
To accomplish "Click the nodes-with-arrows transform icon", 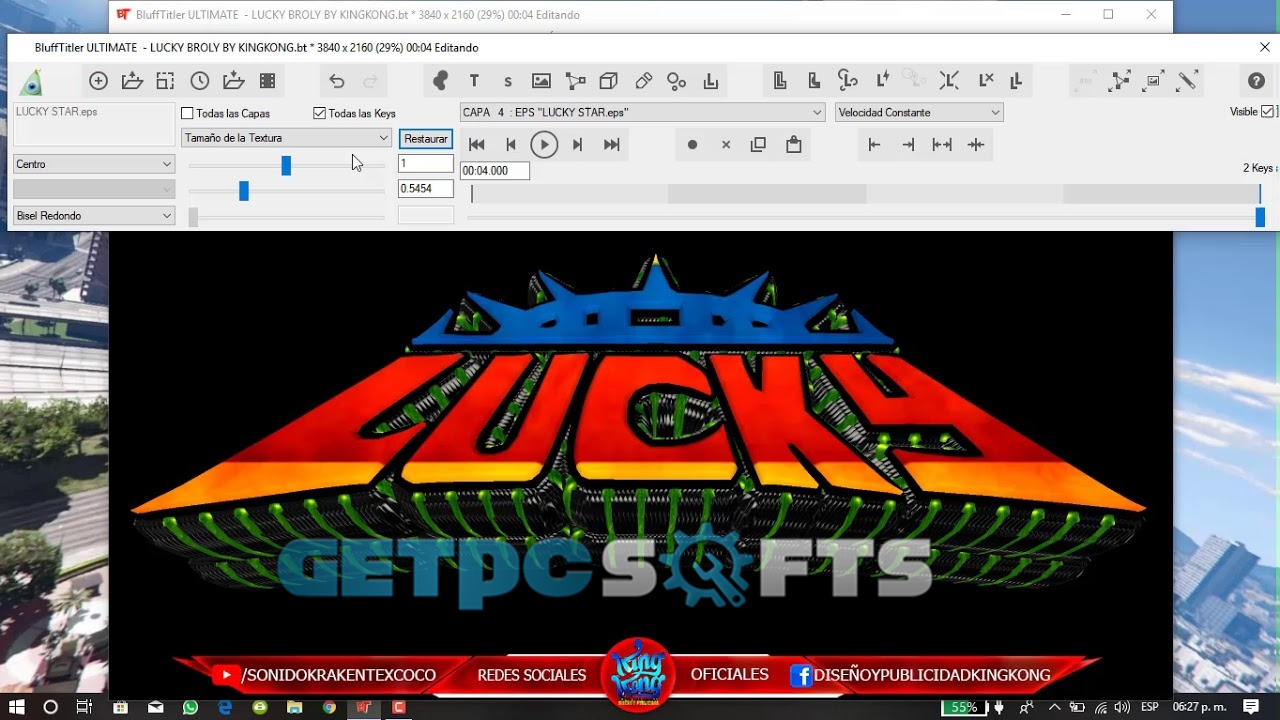I will (x=1120, y=81).
